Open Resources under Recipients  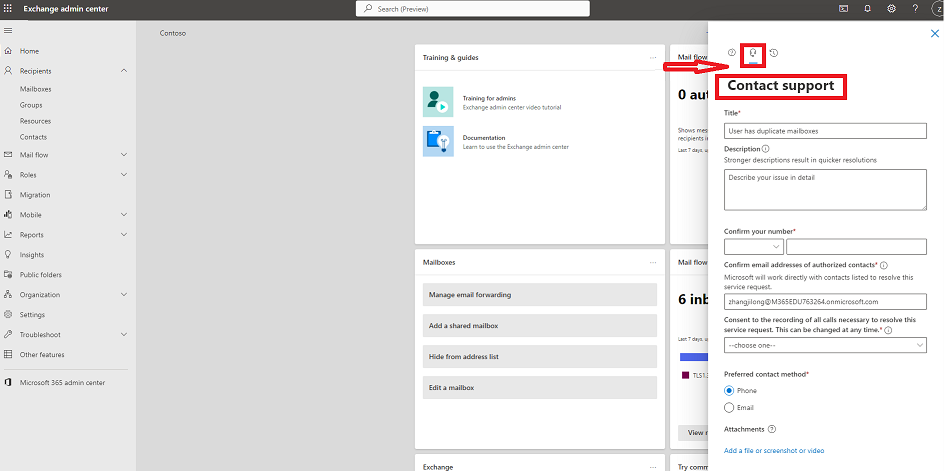[35, 121]
